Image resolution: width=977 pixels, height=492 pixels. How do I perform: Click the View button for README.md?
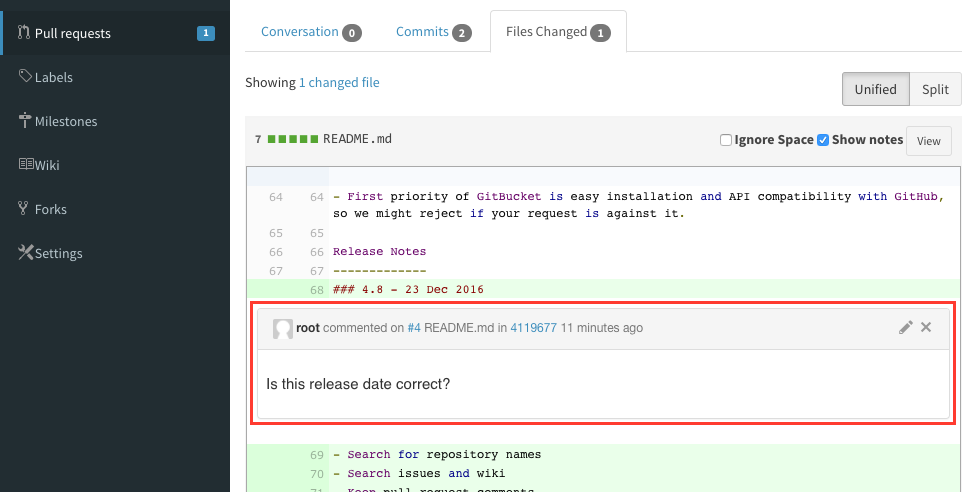tap(928, 141)
